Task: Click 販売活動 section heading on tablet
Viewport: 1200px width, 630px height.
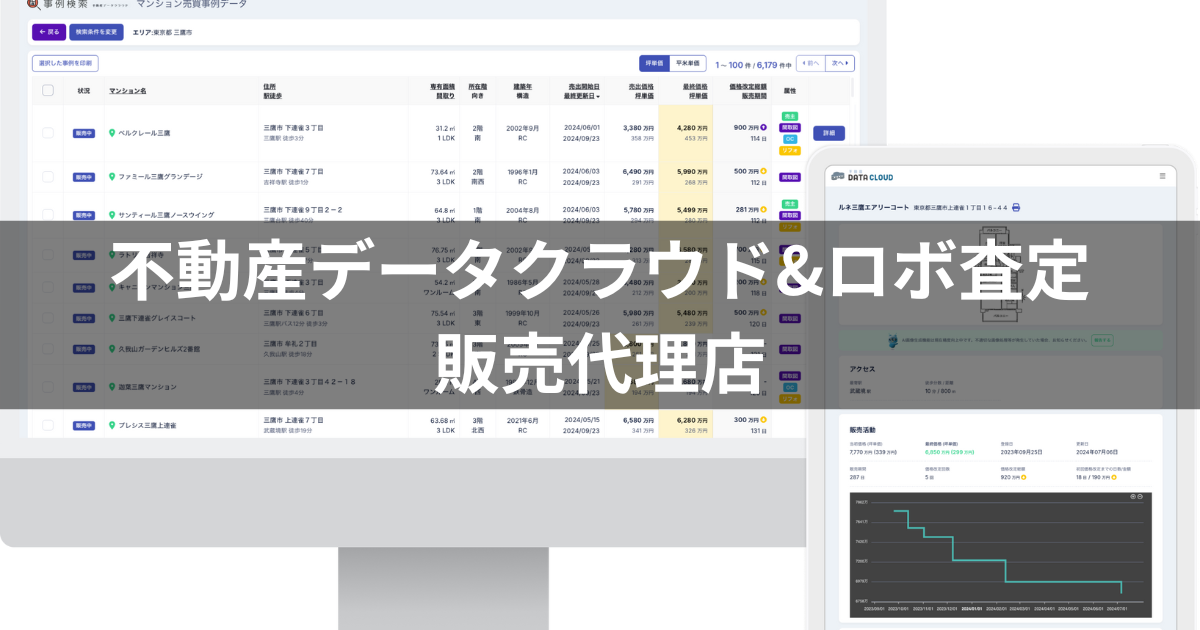Action: point(861,429)
